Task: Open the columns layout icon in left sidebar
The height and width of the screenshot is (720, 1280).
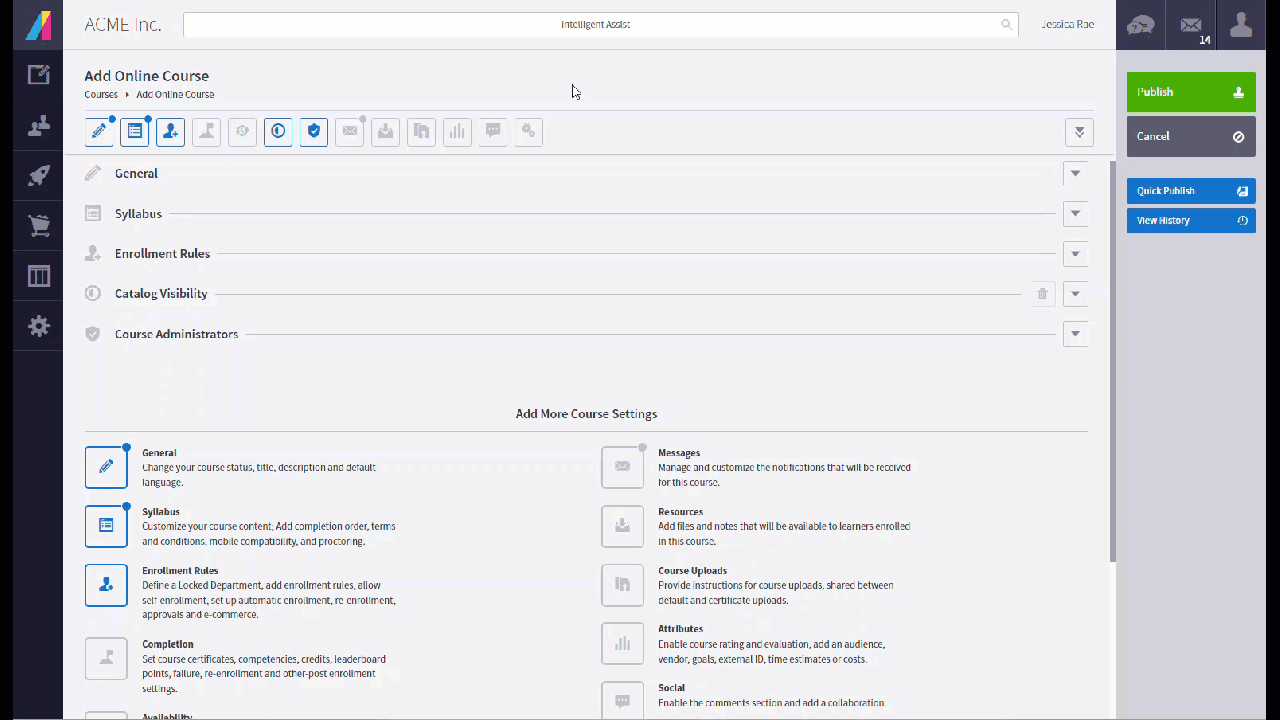Action: coord(39,276)
